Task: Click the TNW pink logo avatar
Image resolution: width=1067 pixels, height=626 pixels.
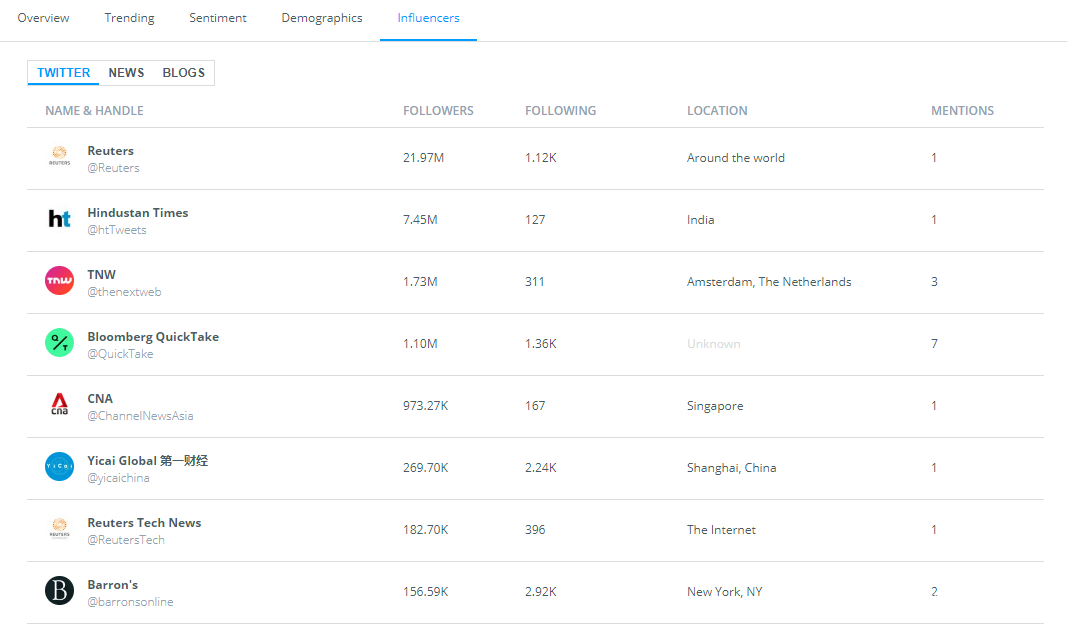Action: pyautogui.click(x=59, y=280)
